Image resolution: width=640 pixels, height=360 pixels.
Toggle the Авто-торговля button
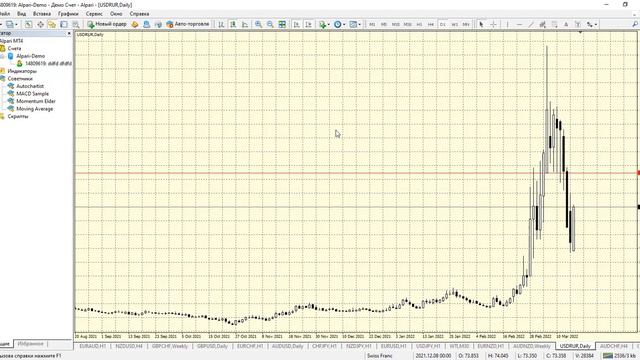188,24
